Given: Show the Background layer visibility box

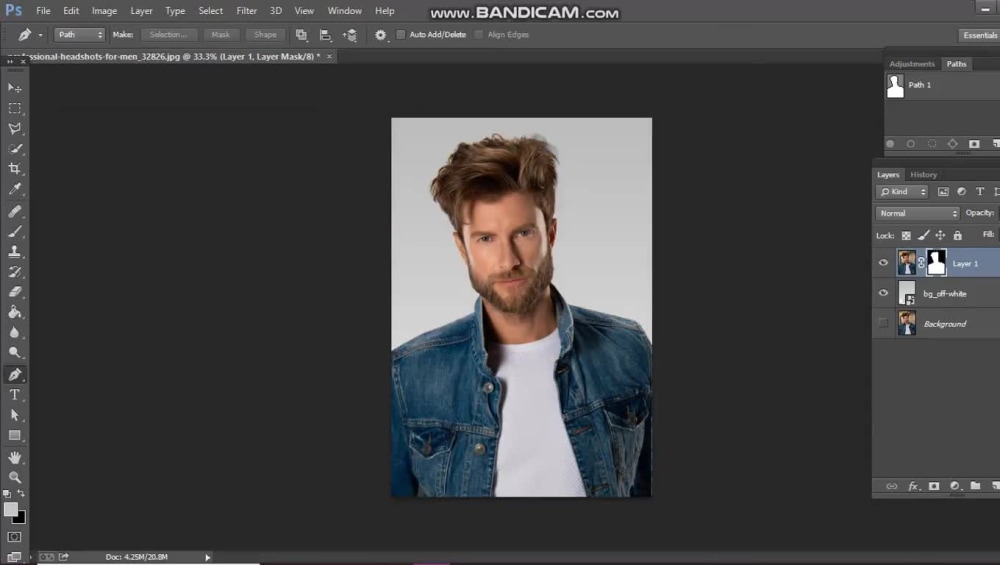Looking at the screenshot, I should (x=883, y=323).
